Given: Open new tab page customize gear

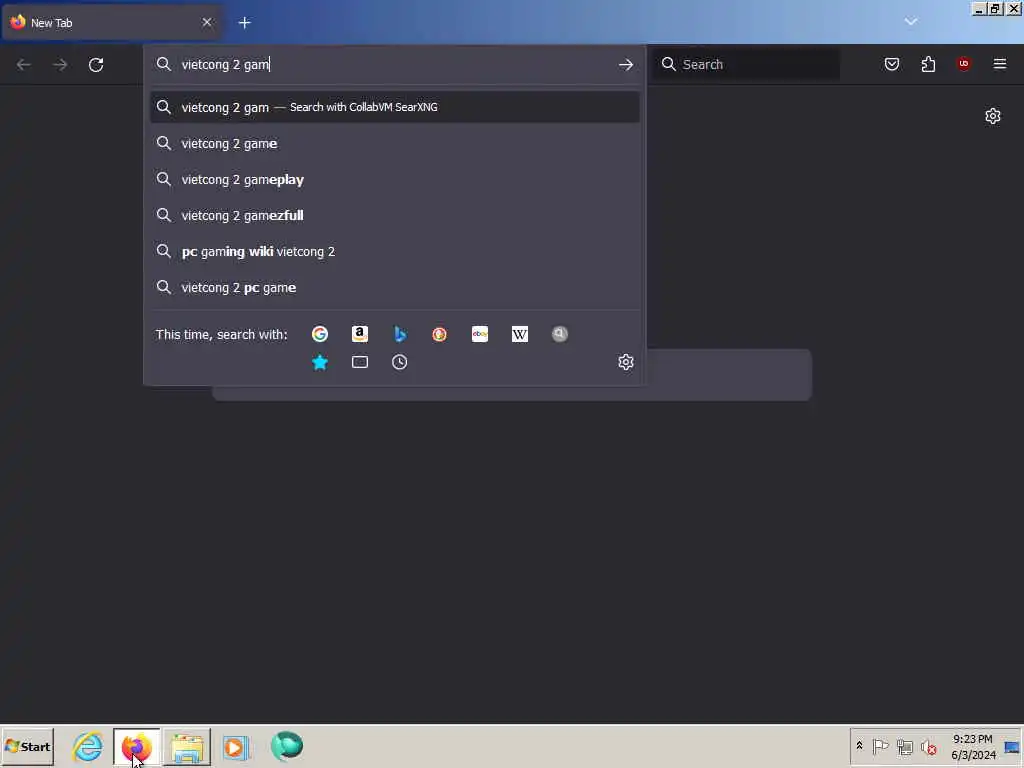Looking at the screenshot, I should click(x=993, y=116).
